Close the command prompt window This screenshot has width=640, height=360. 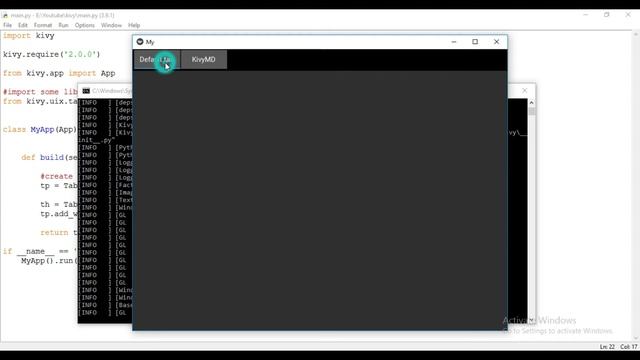click(x=525, y=91)
